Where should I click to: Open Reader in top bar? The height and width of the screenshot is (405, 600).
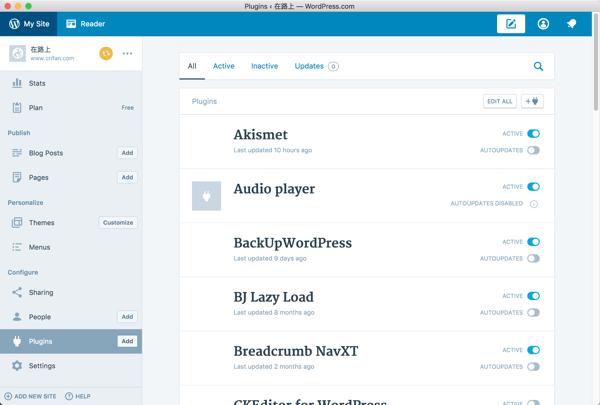[85, 24]
